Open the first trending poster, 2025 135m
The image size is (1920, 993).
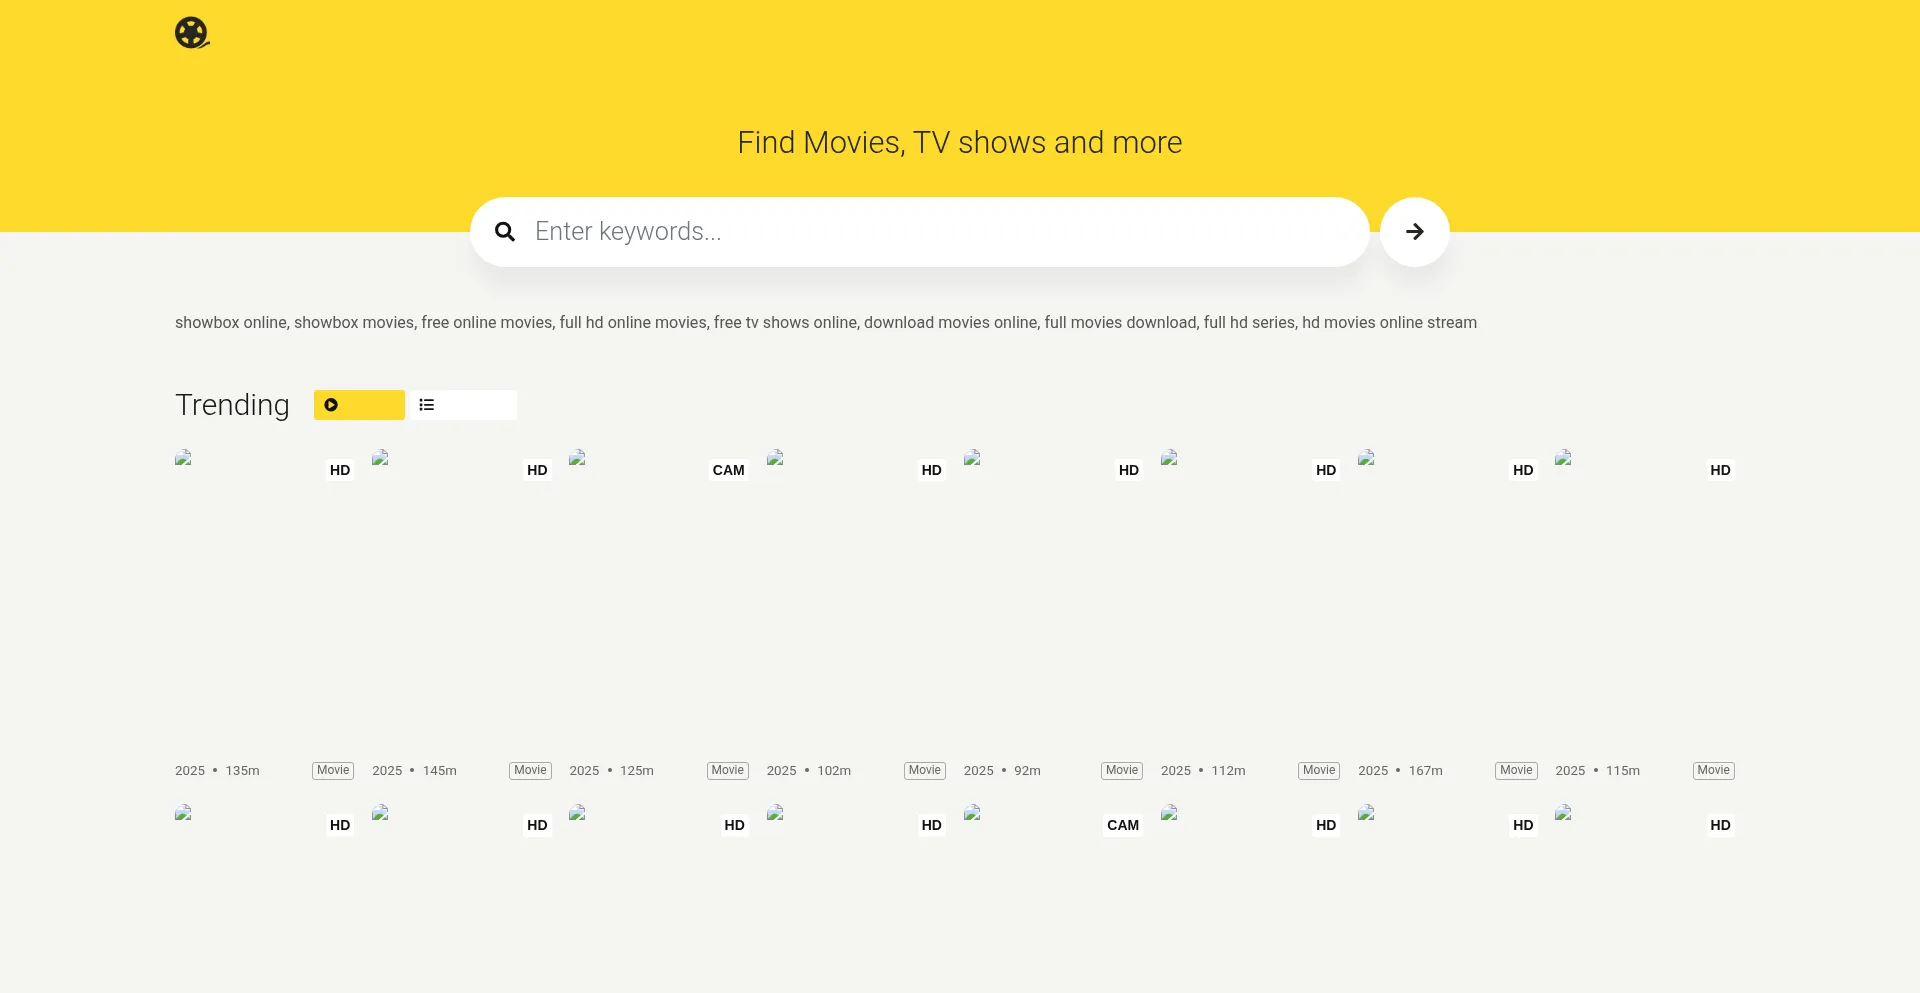(264, 600)
